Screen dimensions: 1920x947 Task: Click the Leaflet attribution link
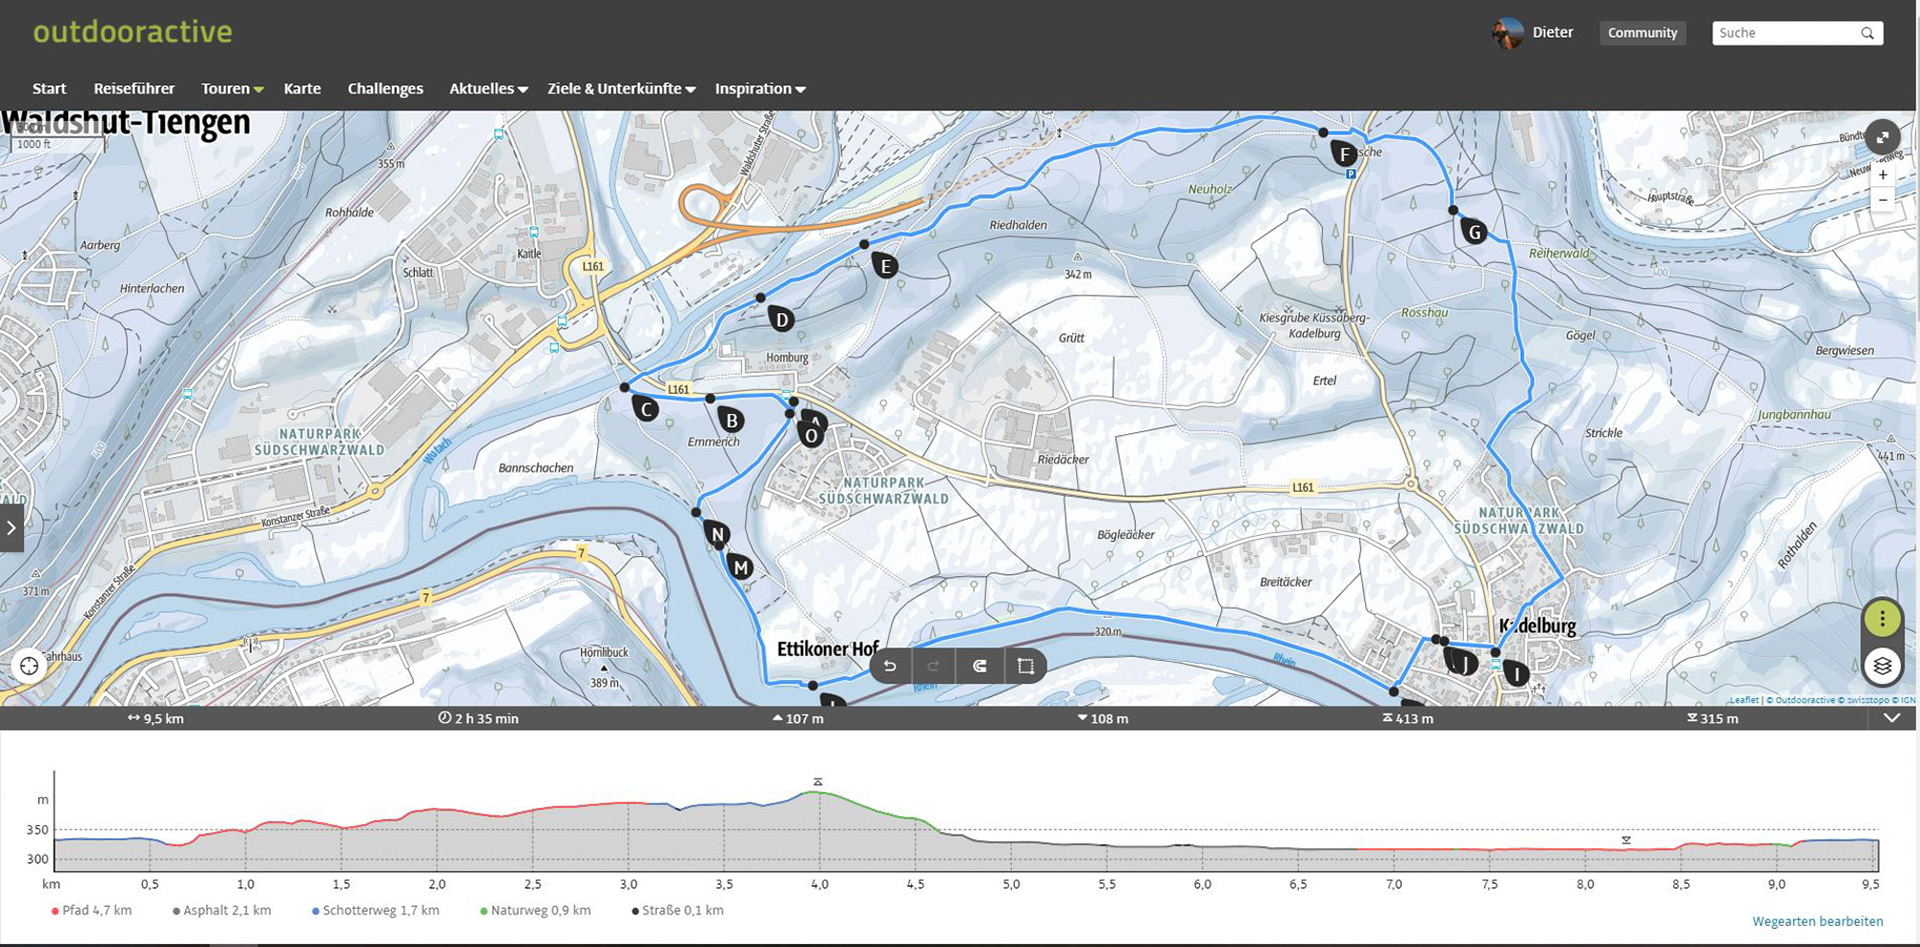point(1744,700)
